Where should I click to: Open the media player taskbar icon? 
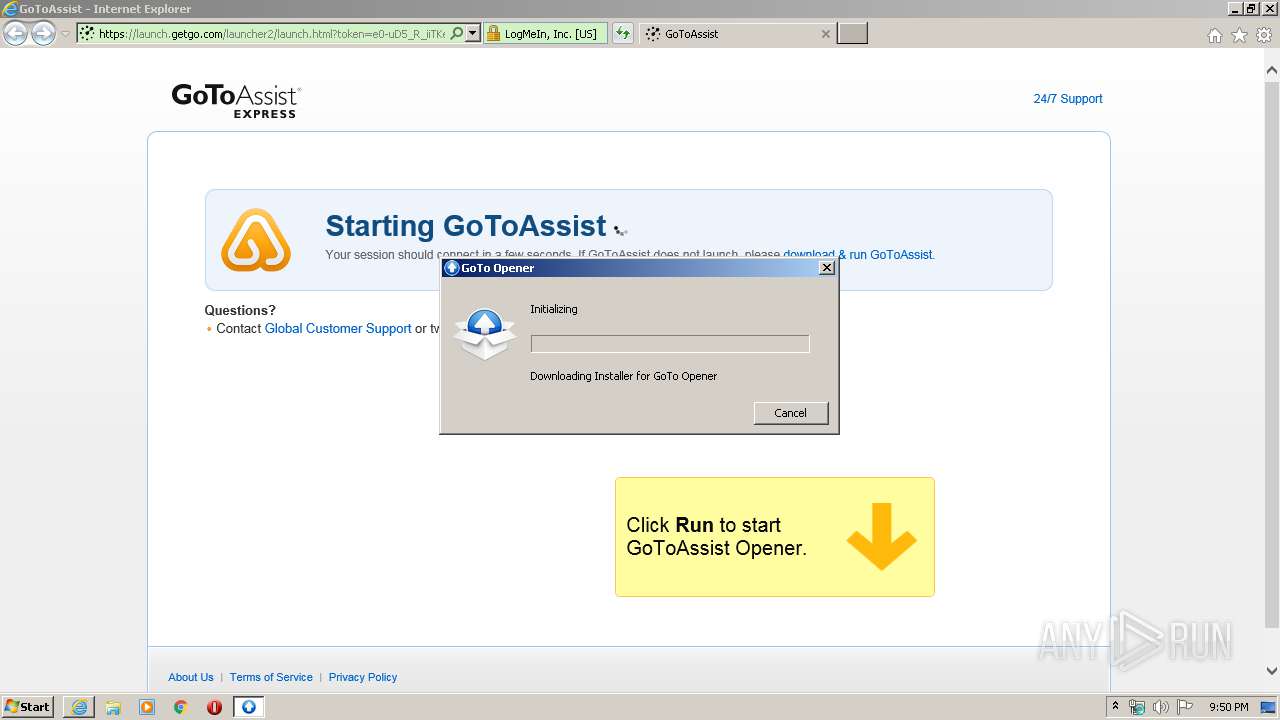coord(147,707)
